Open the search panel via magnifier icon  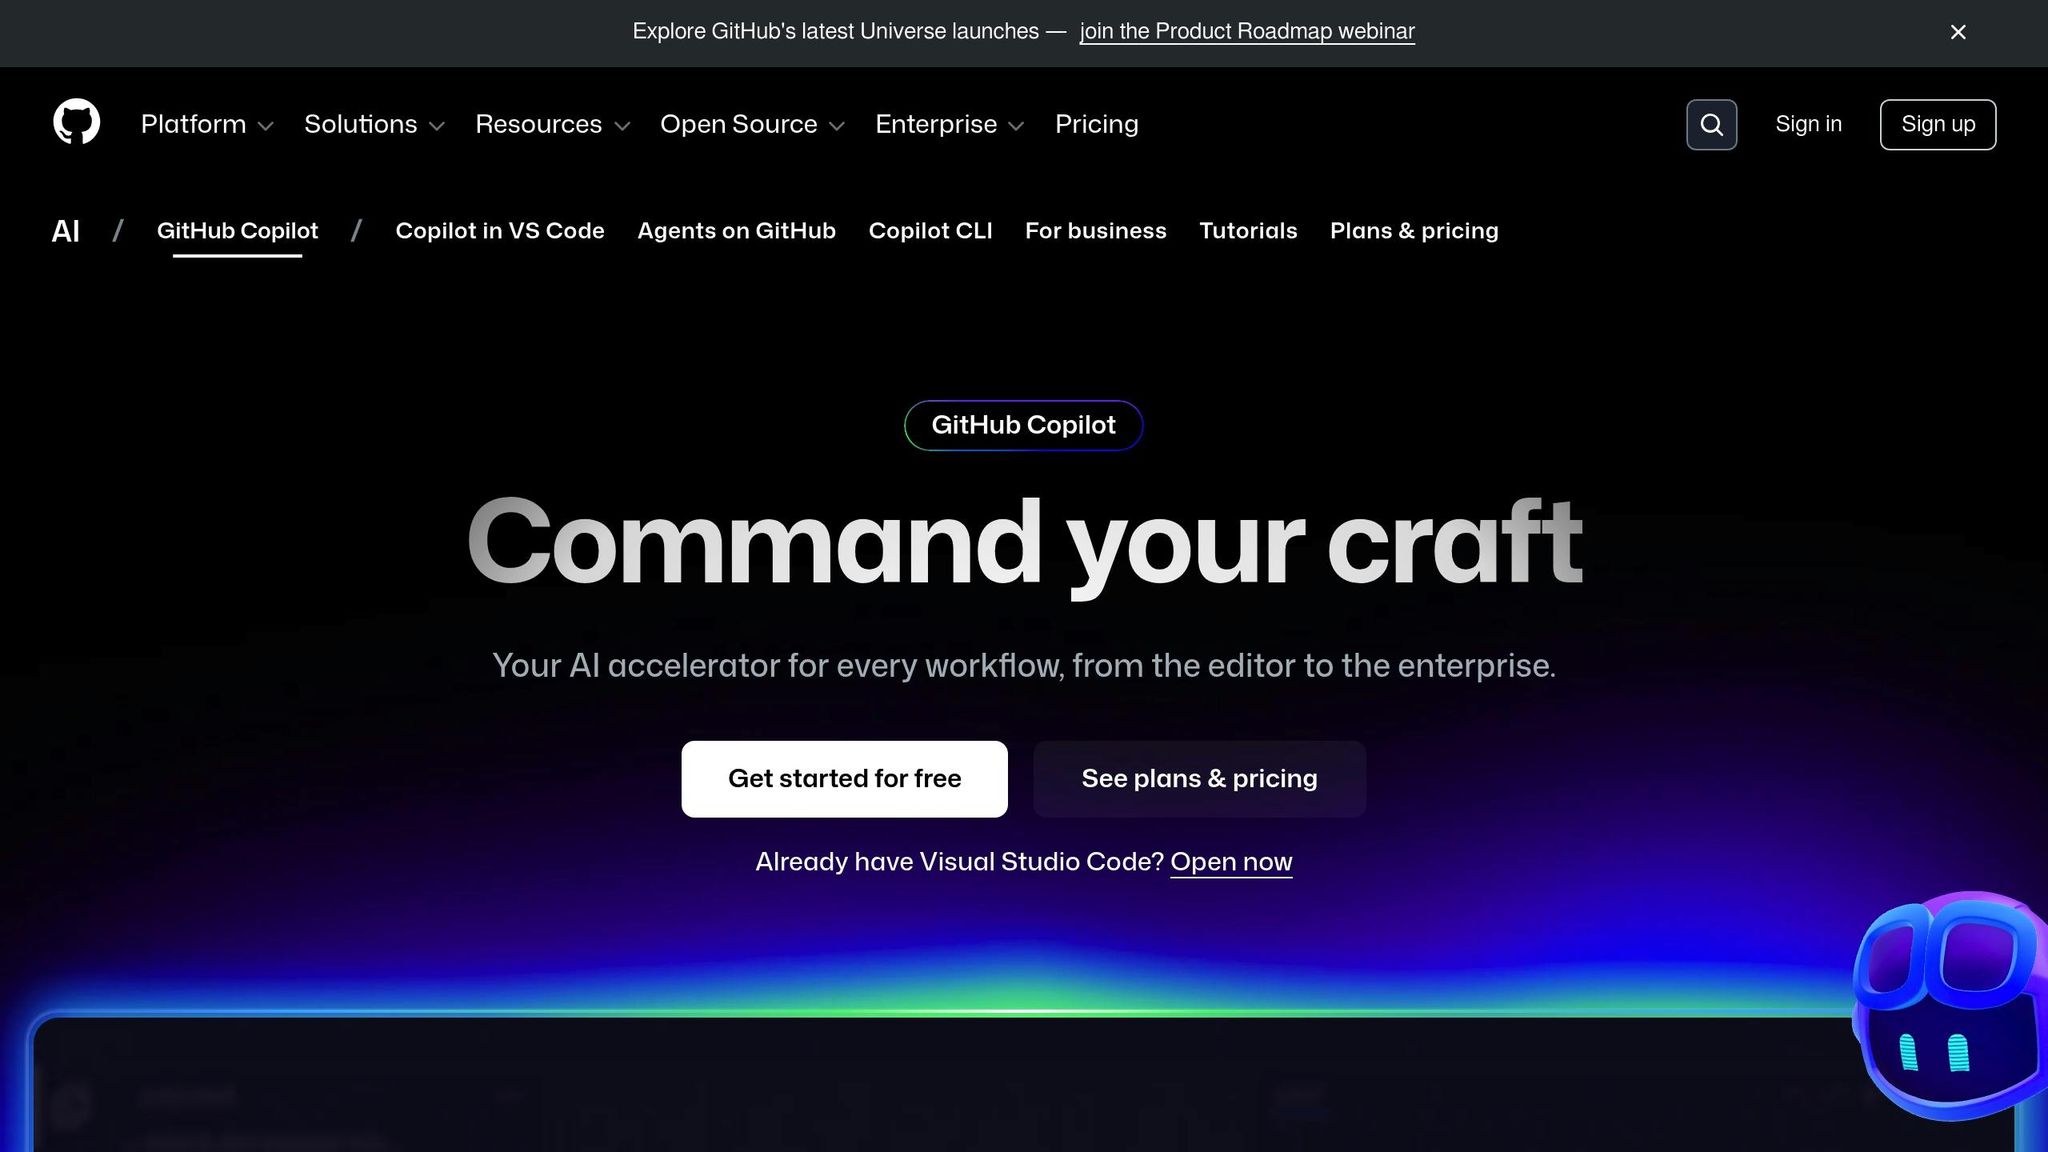[x=1711, y=124]
